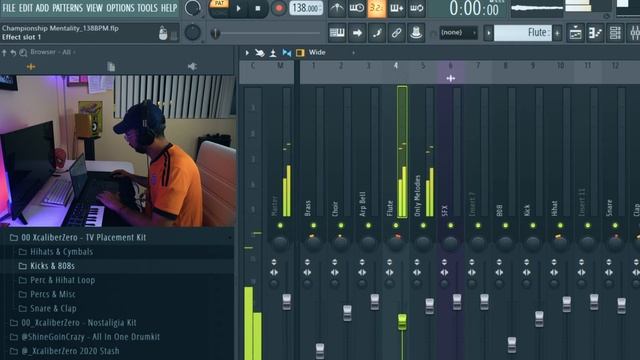
Task: Click the song position slider handle
Action: 216,33
